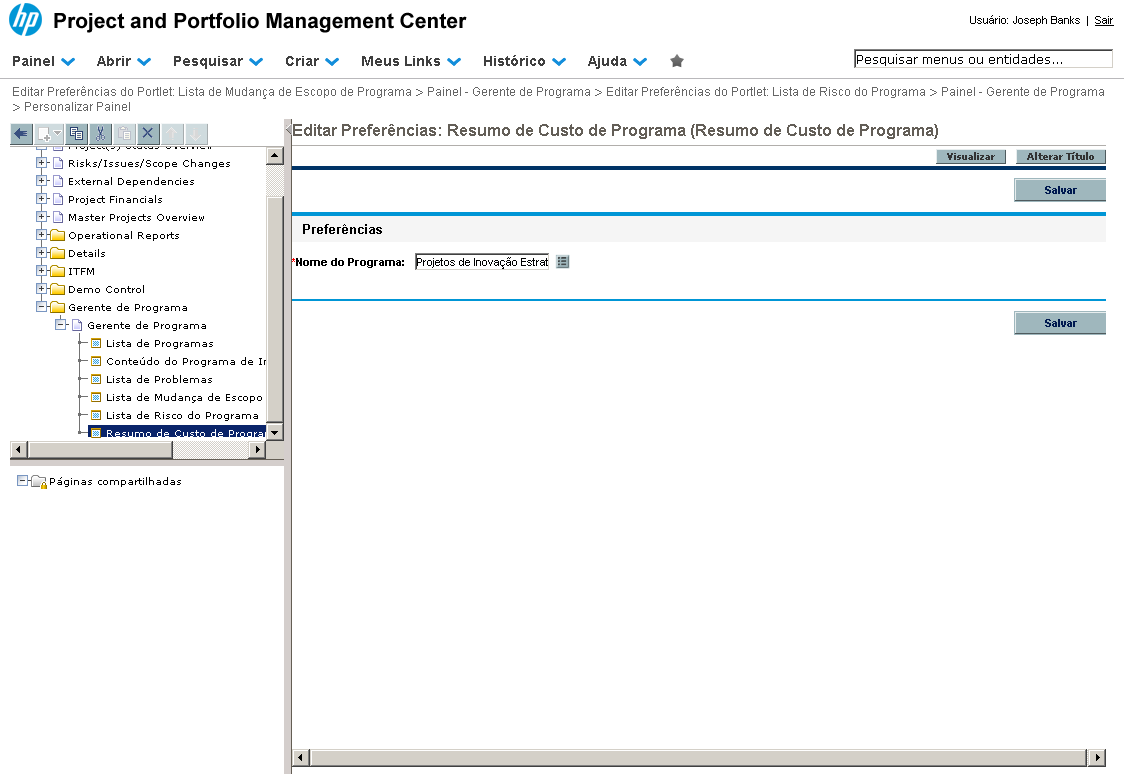This screenshot has width=1124, height=784.
Task: Open the Painel menu
Action: click(x=43, y=61)
